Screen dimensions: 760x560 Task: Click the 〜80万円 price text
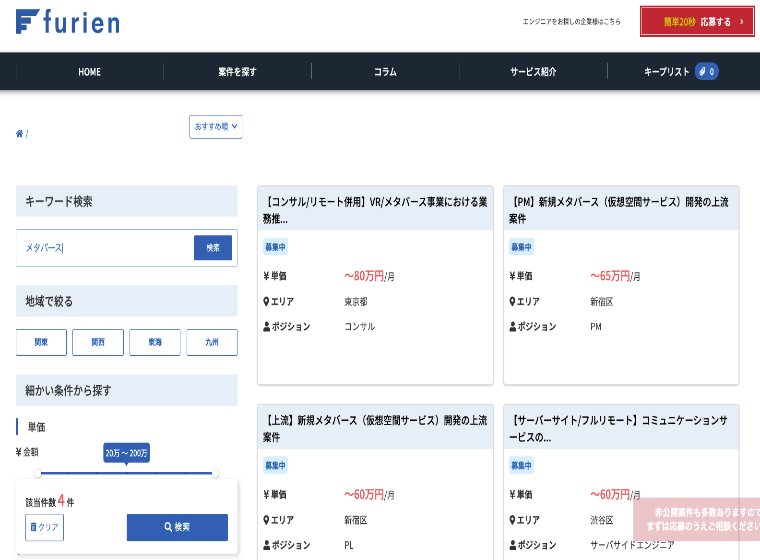click(364, 276)
